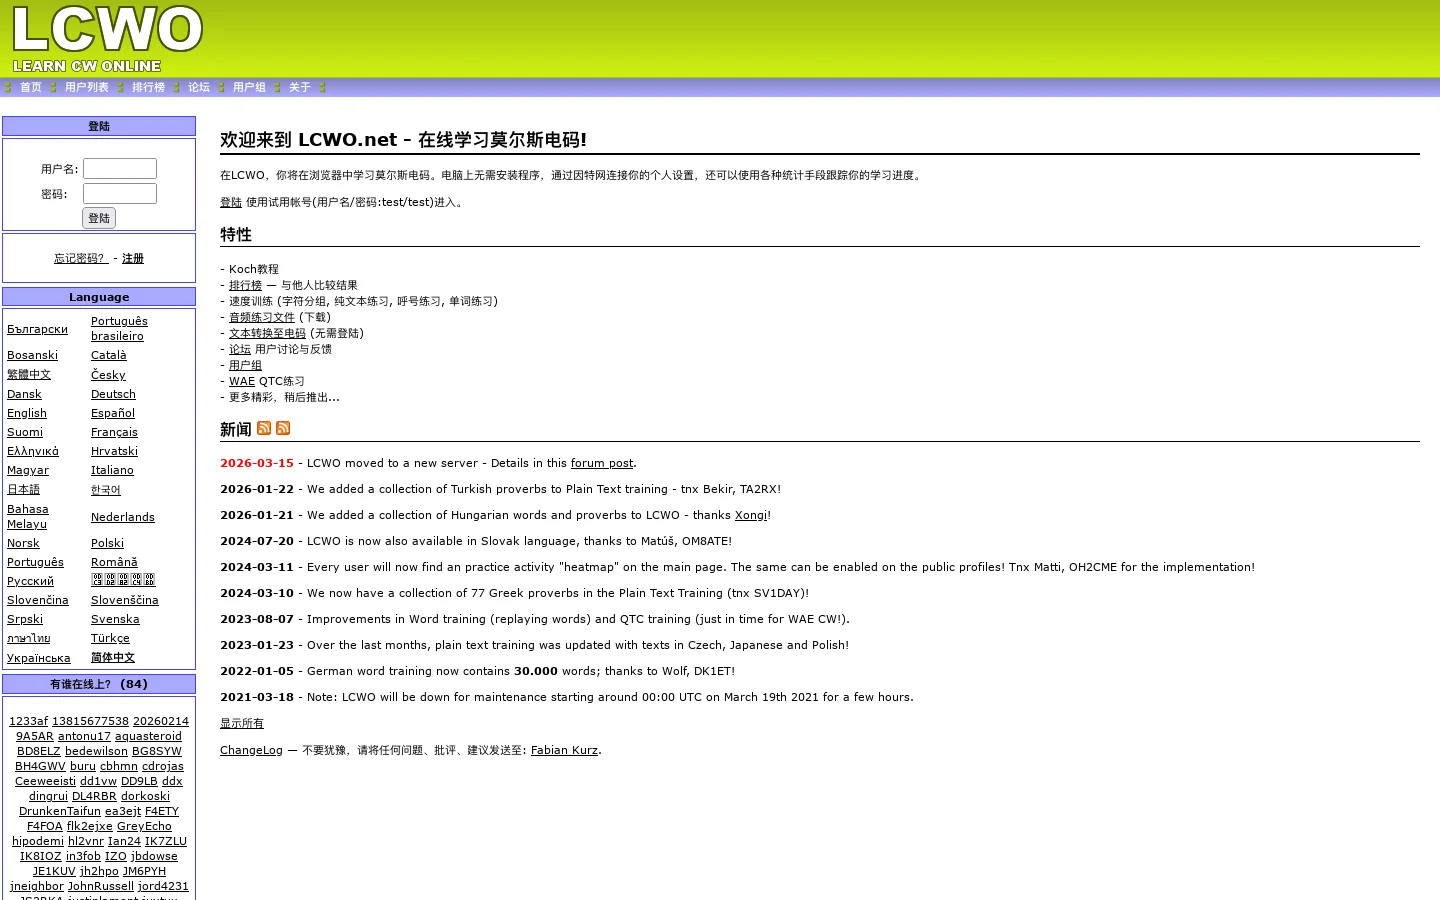Open online user aquasteroid's profile
Screen dimensions: 1440x900
click(x=148, y=736)
